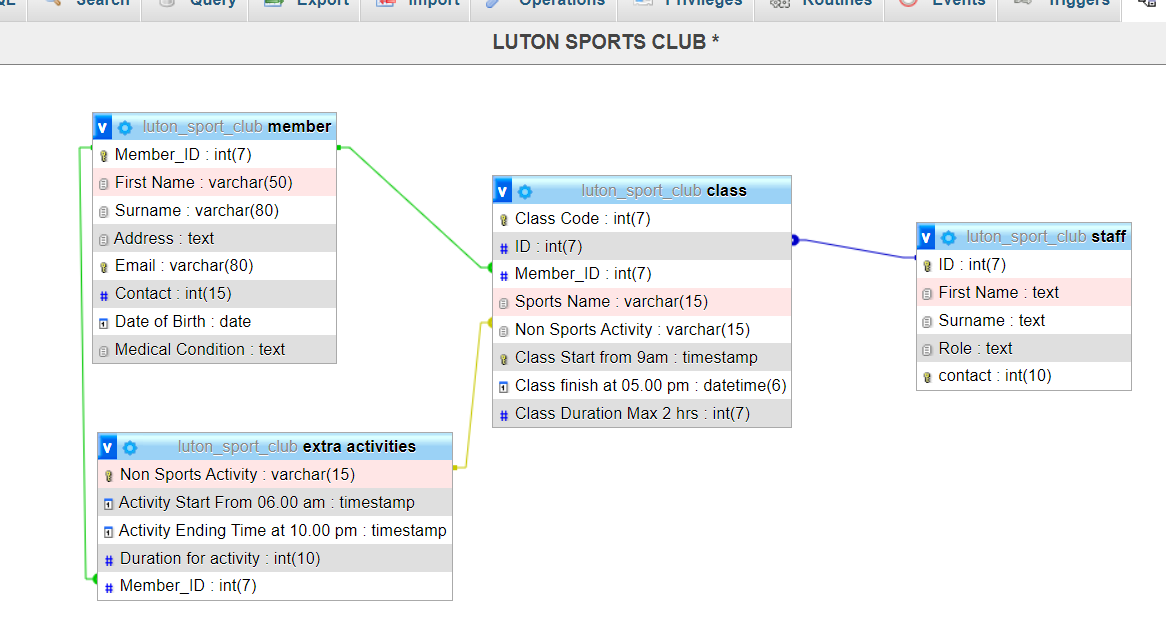
Task: Click the key icon beside Email column
Action: [104, 267]
